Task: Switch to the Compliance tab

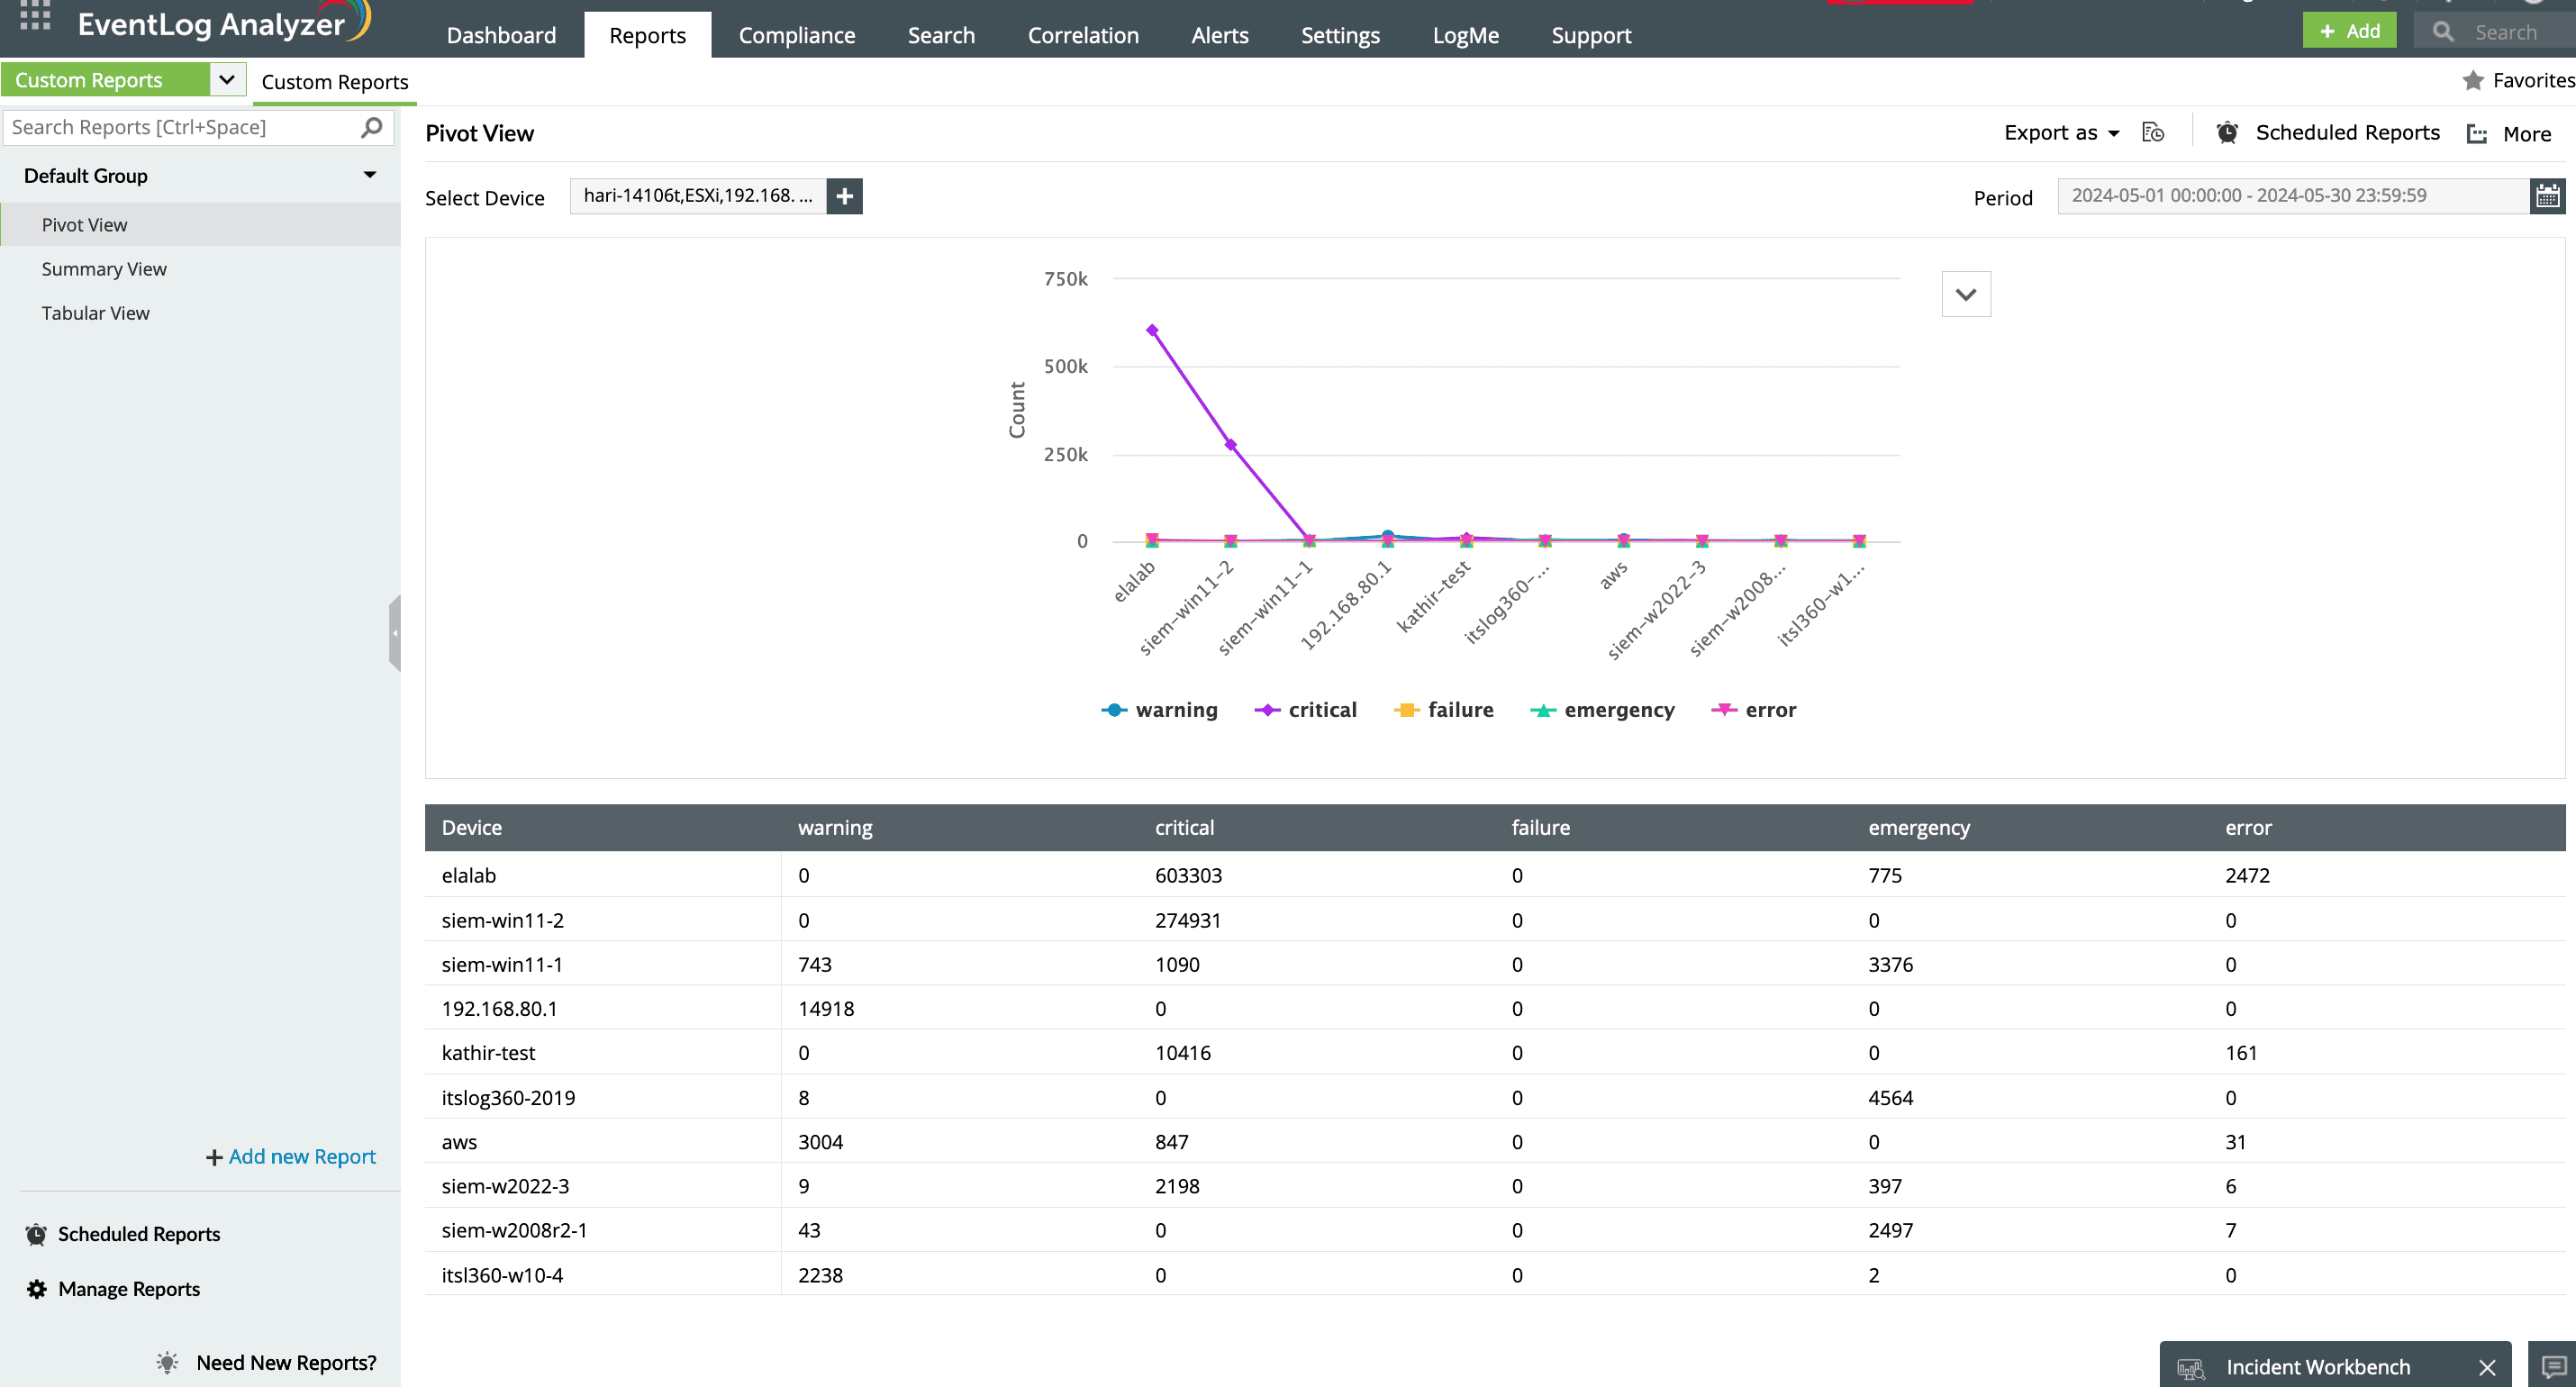Action: point(797,34)
